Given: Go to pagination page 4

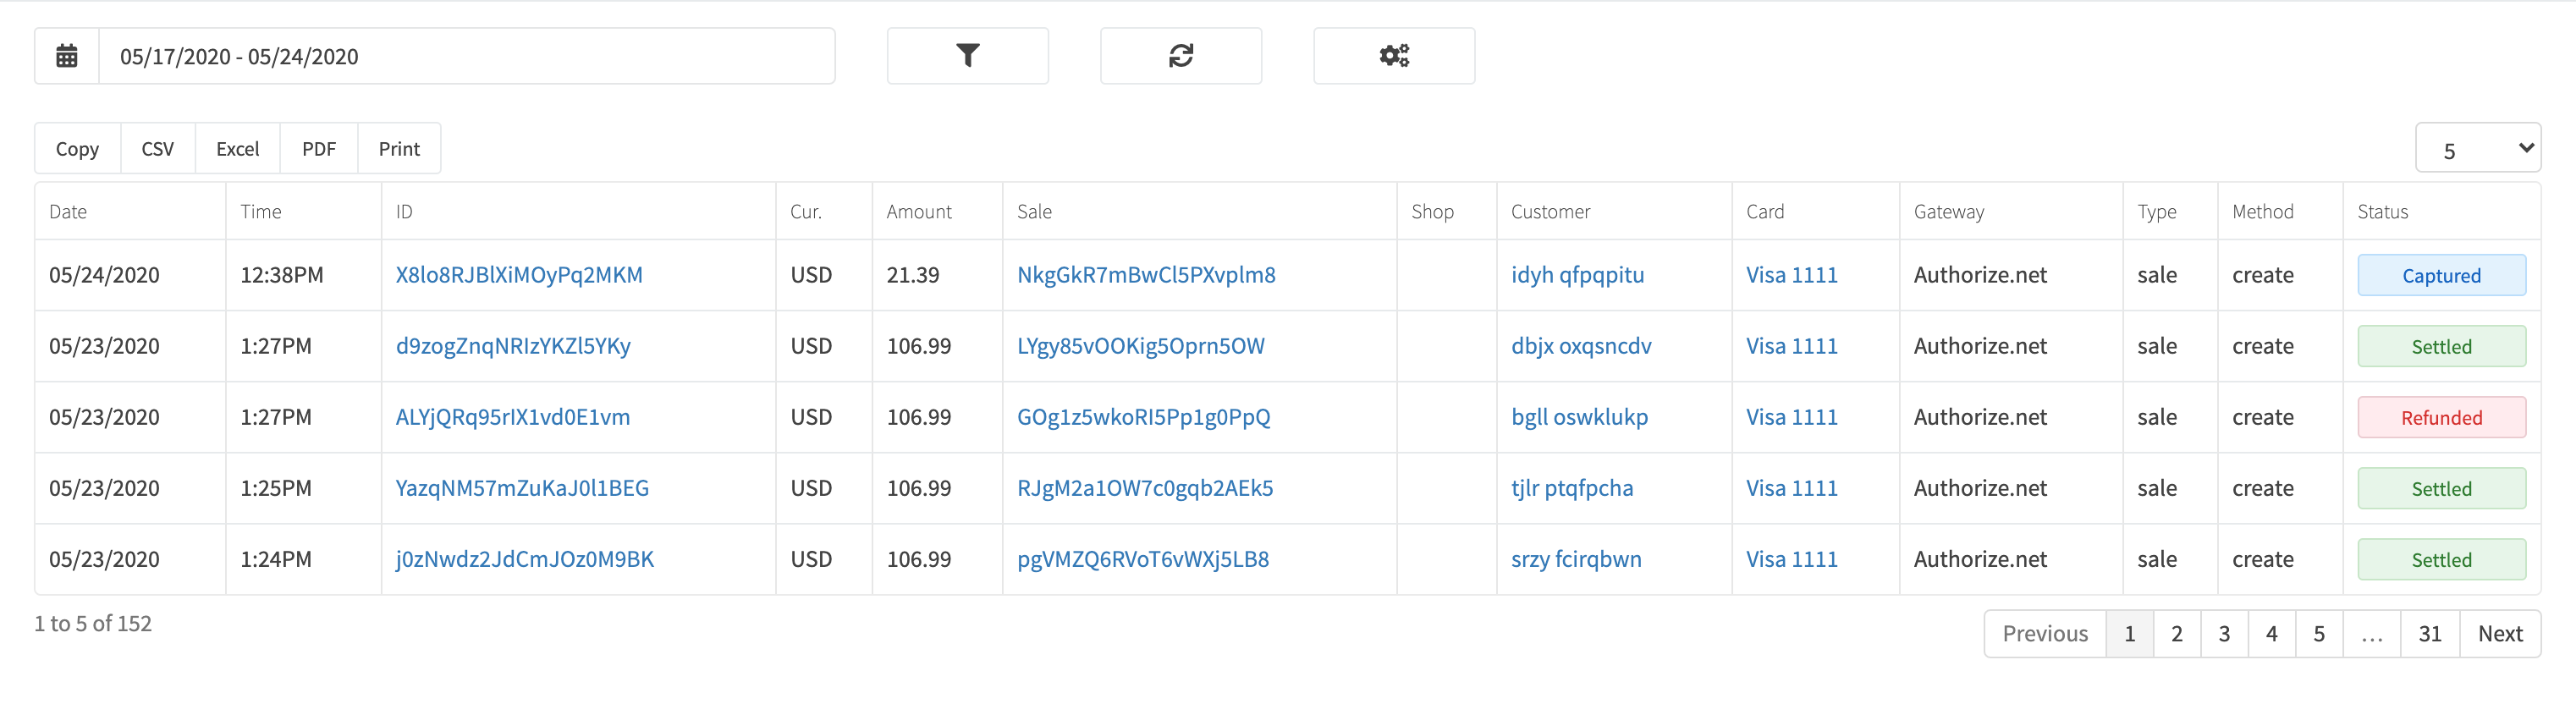Looking at the screenshot, I should 2271,633.
